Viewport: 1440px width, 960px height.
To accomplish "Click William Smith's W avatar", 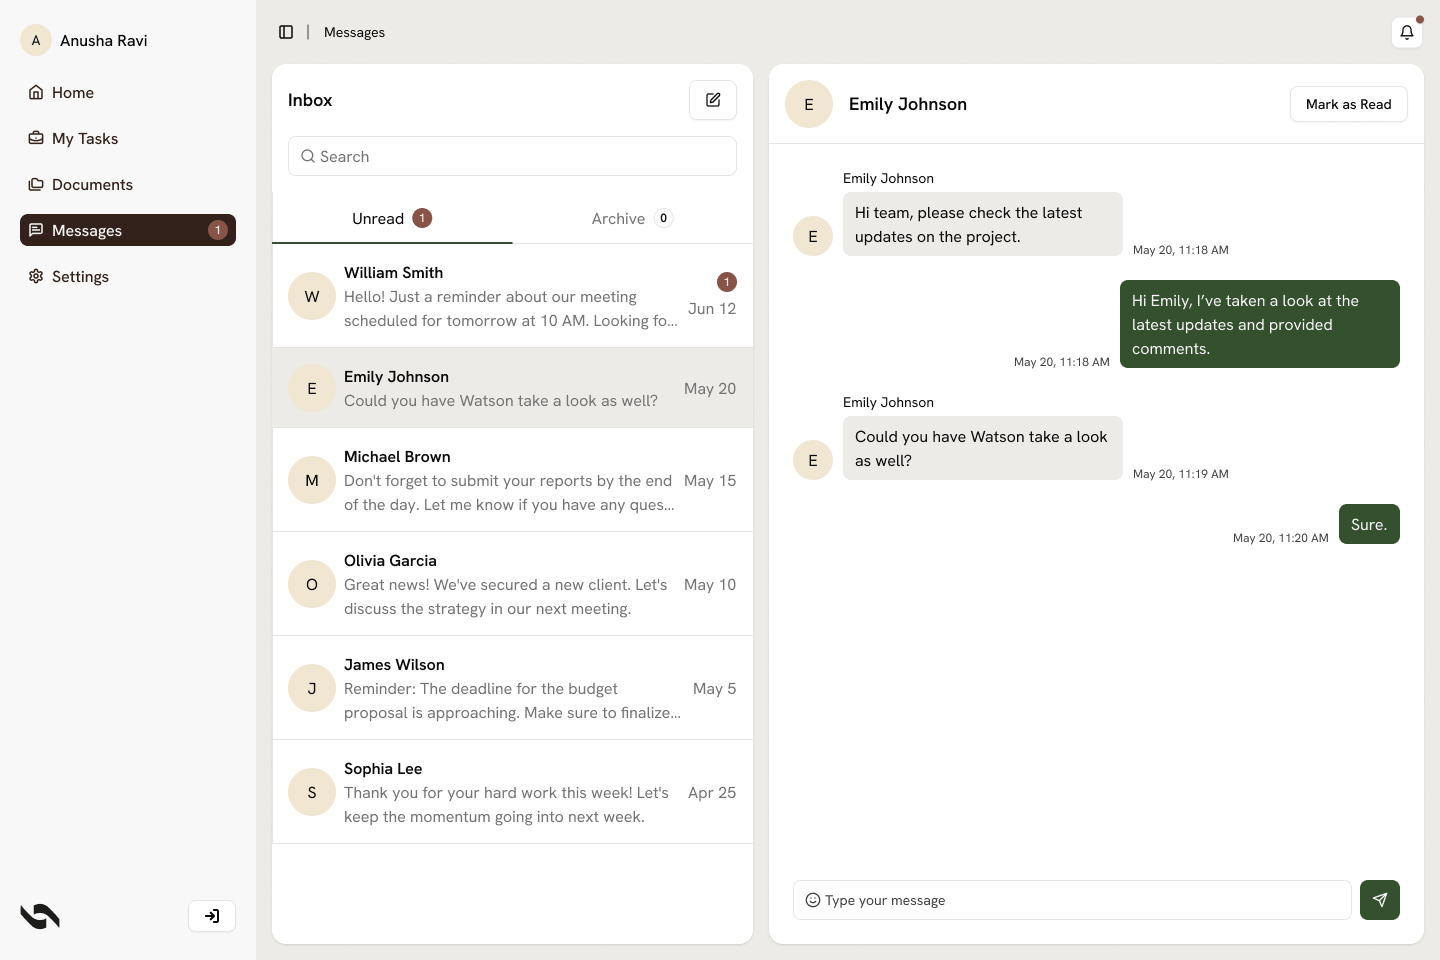I will (312, 296).
